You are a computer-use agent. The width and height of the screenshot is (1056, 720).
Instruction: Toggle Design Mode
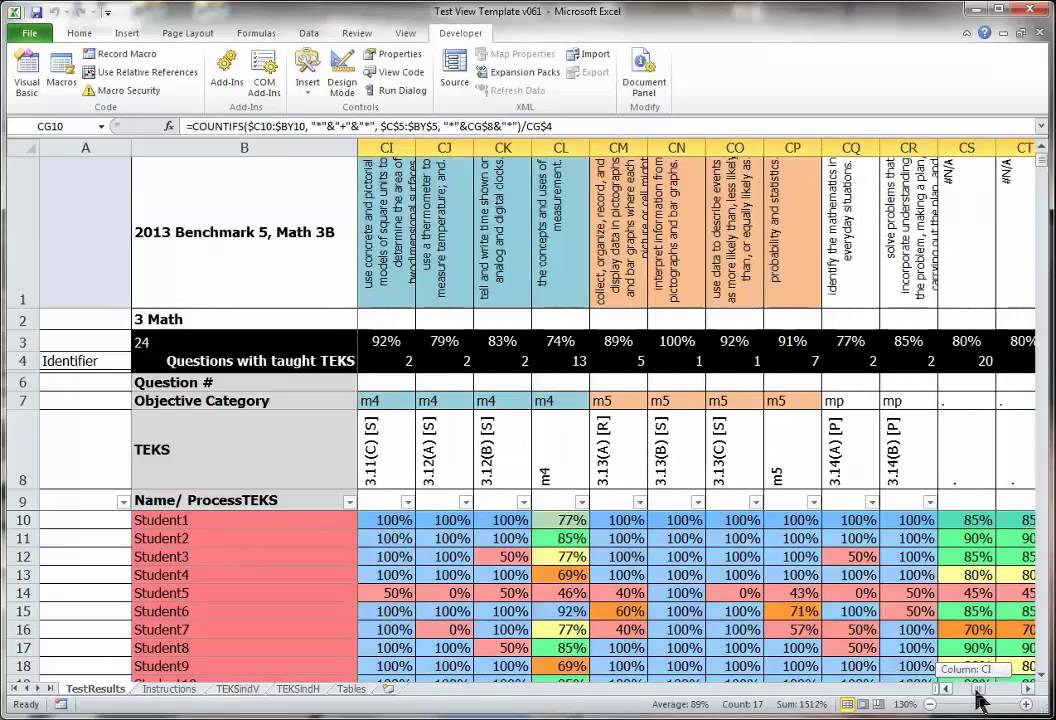[x=342, y=73]
